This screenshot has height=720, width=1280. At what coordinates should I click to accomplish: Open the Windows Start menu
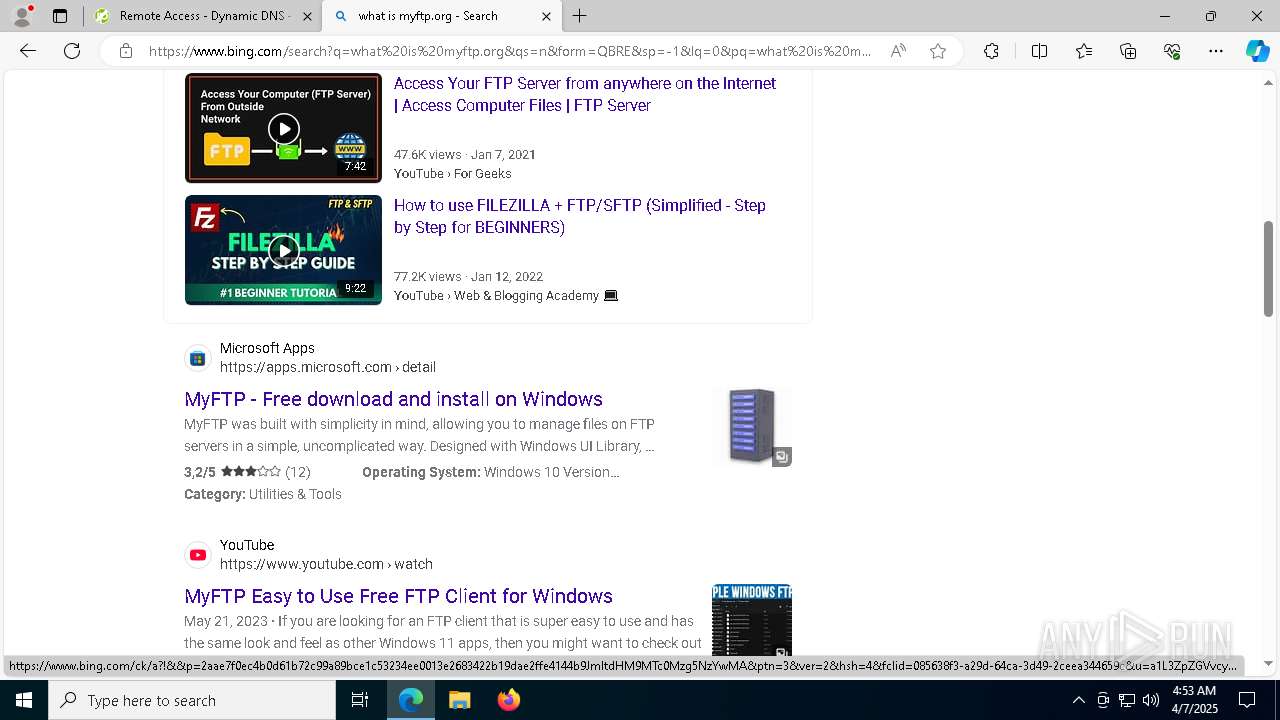pos(24,700)
